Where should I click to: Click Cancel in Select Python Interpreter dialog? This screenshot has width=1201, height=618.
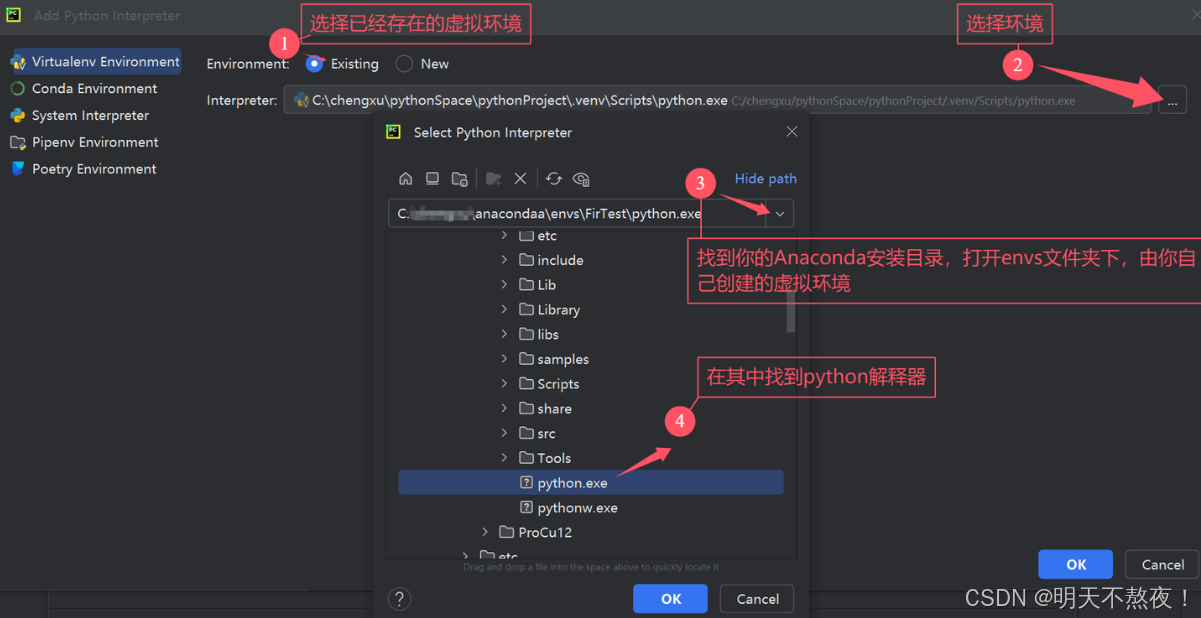point(757,599)
